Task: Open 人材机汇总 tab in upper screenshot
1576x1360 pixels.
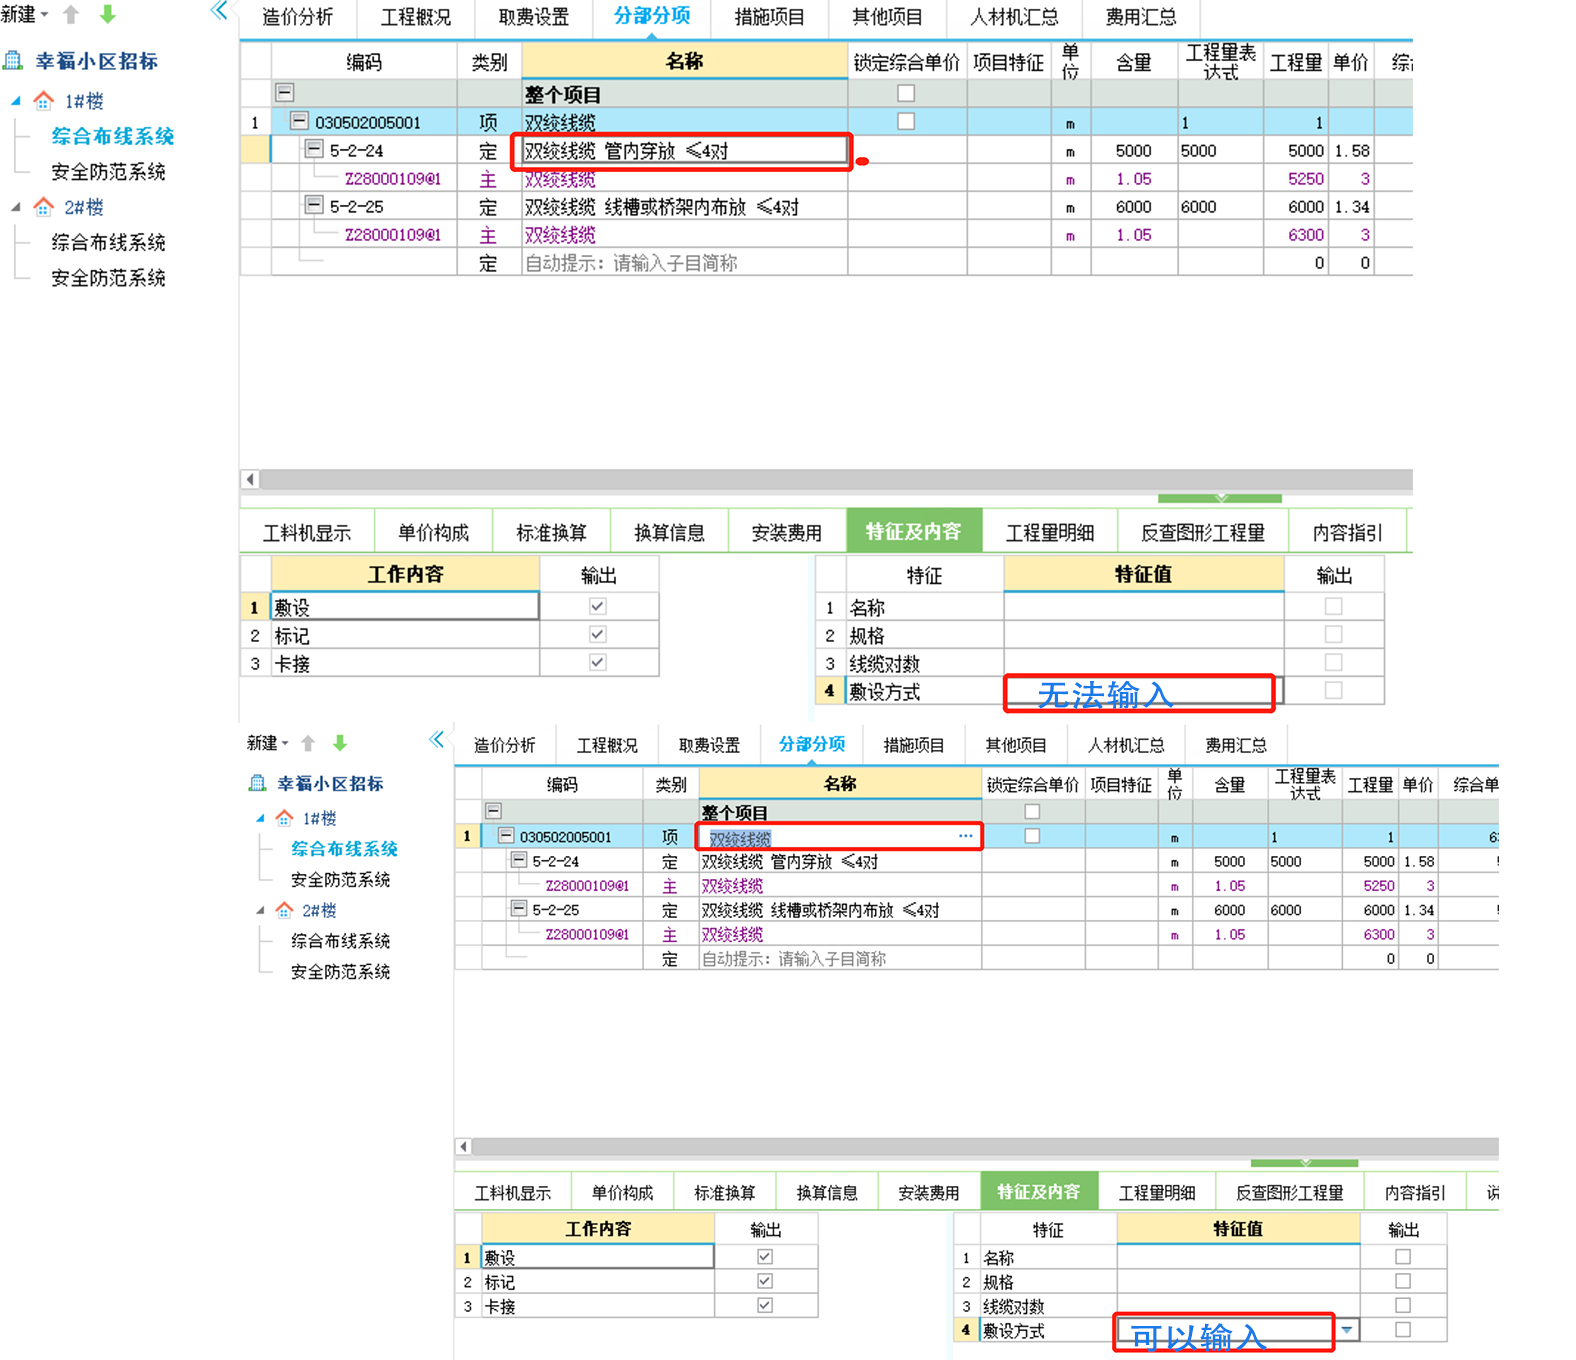Action: point(1014,17)
